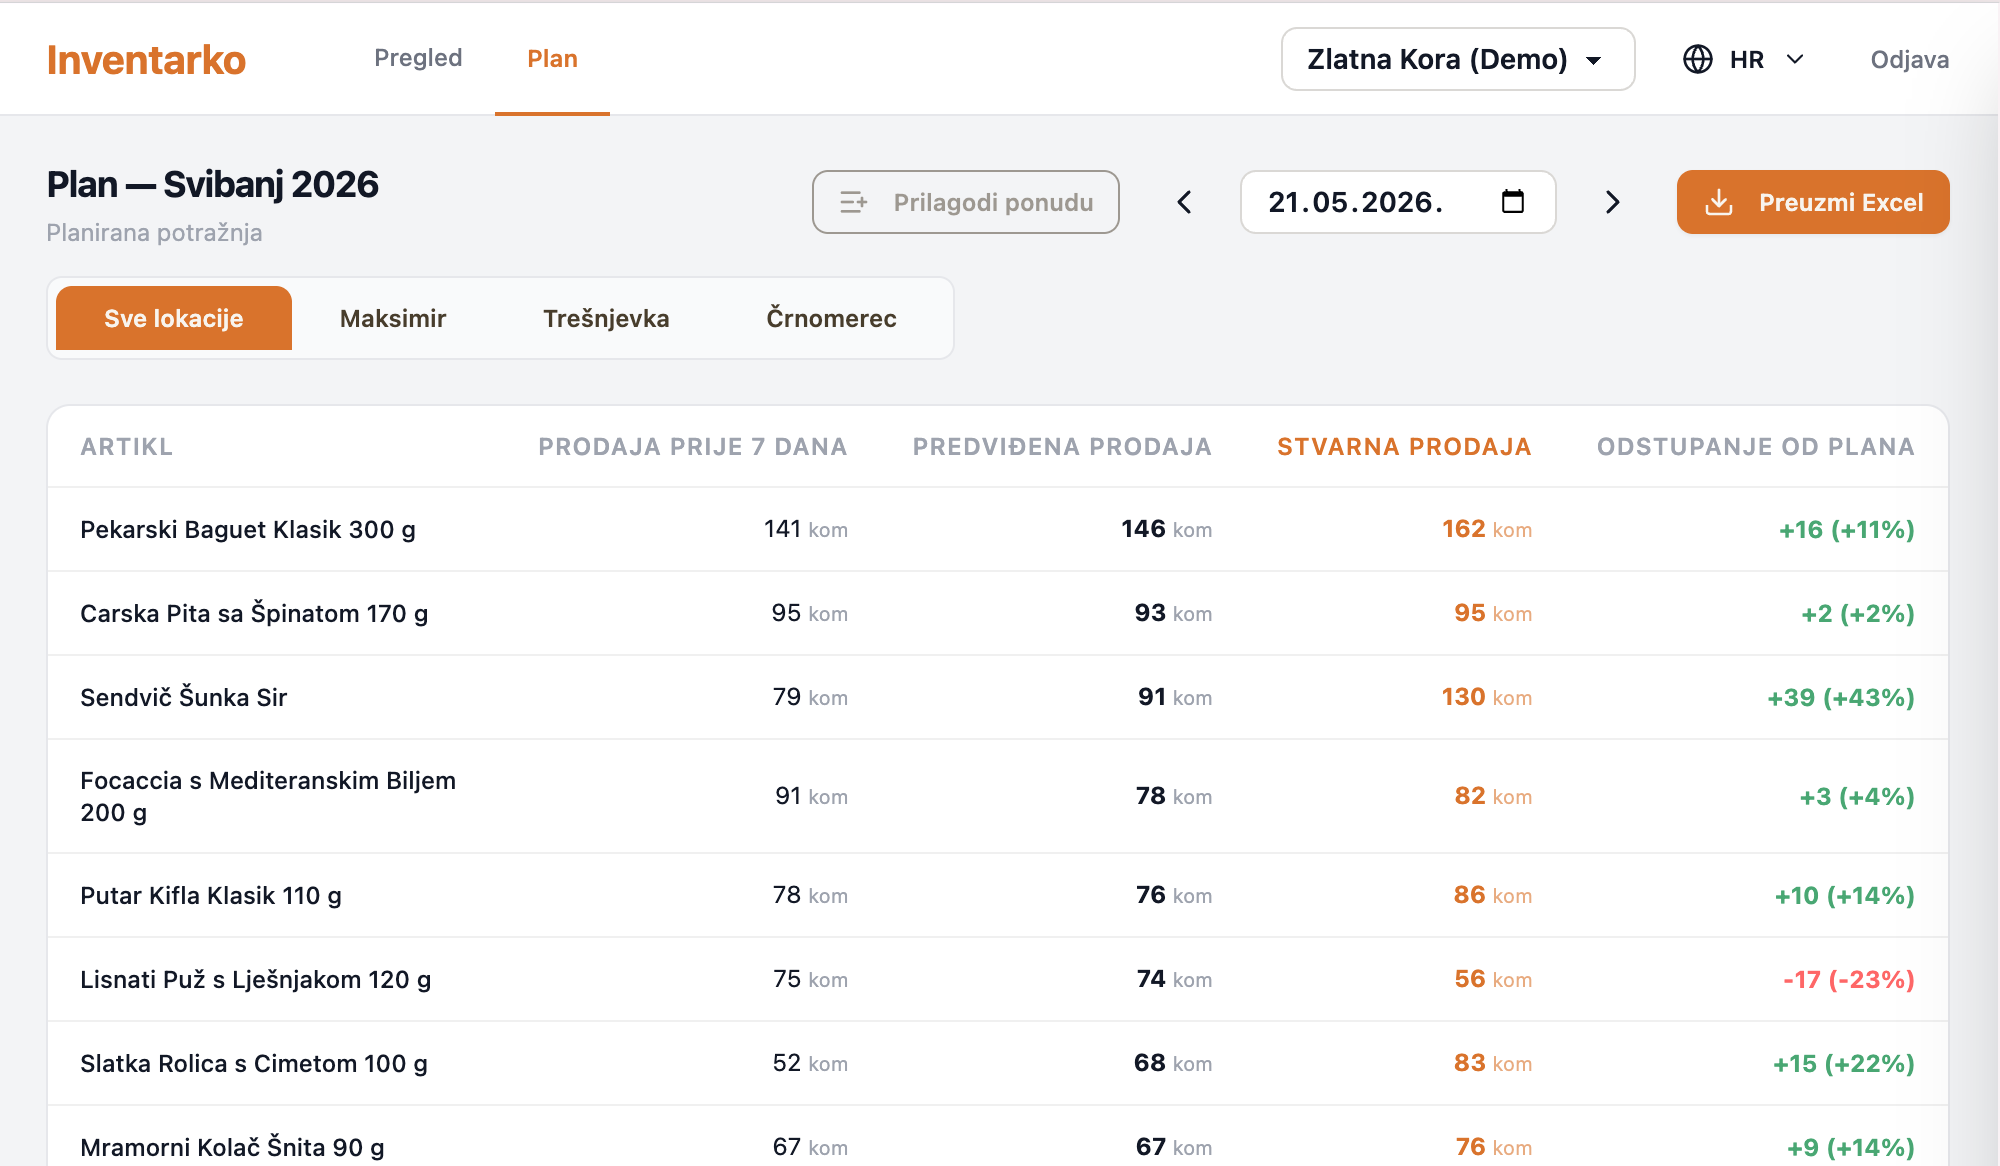This screenshot has width=2000, height=1166.
Task: Click the ARTIKL column header
Action: click(x=126, y=447)
